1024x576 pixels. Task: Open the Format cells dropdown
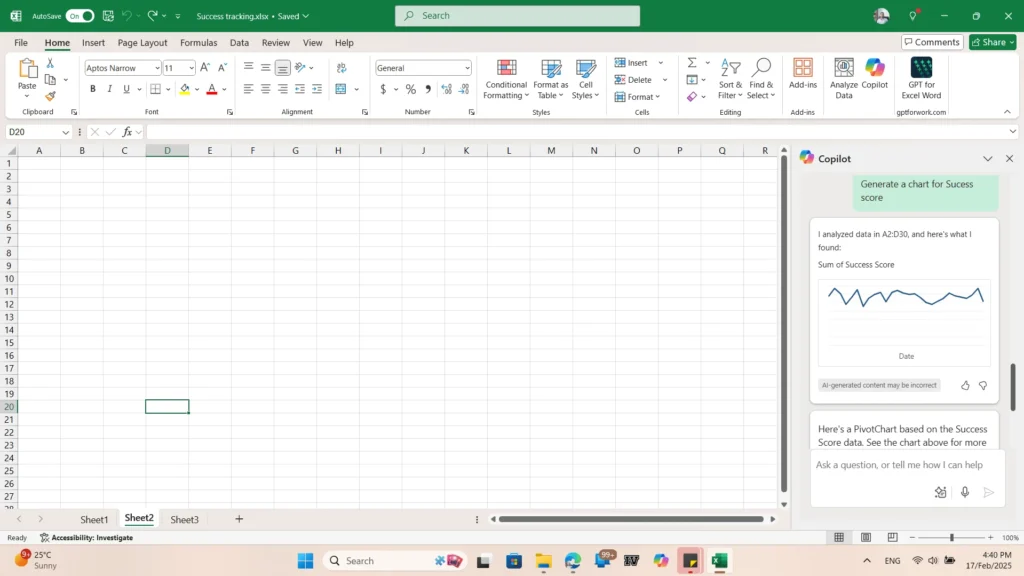pos(638,97)
